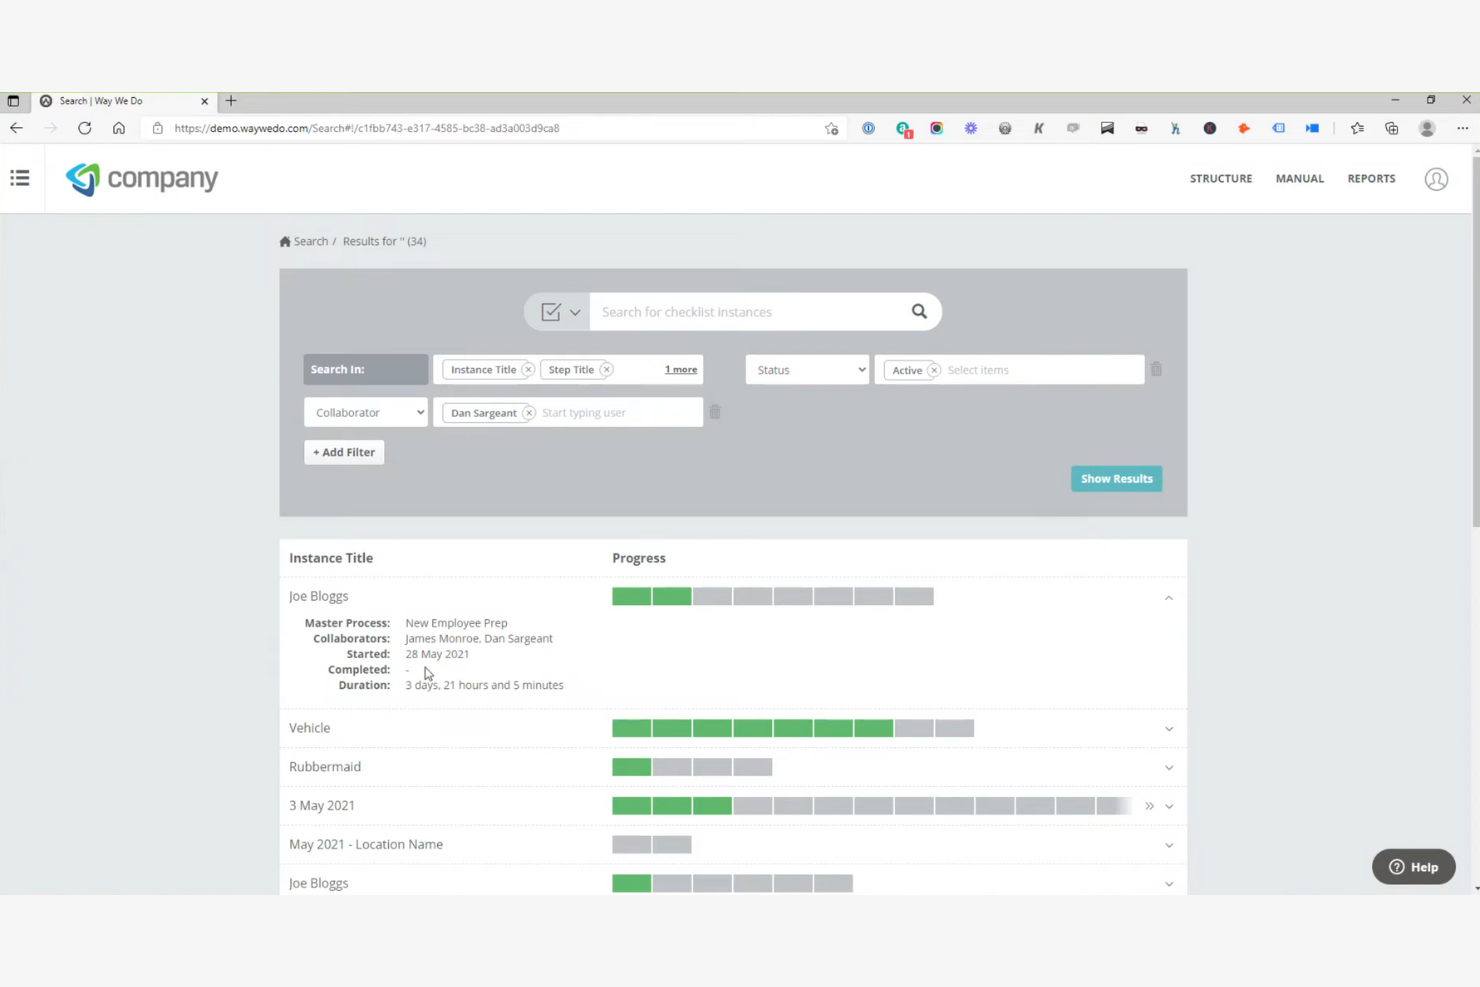Switch to the MANUAL section
Viewport: 1480px width, 987px height.
tap(1299, 178)
